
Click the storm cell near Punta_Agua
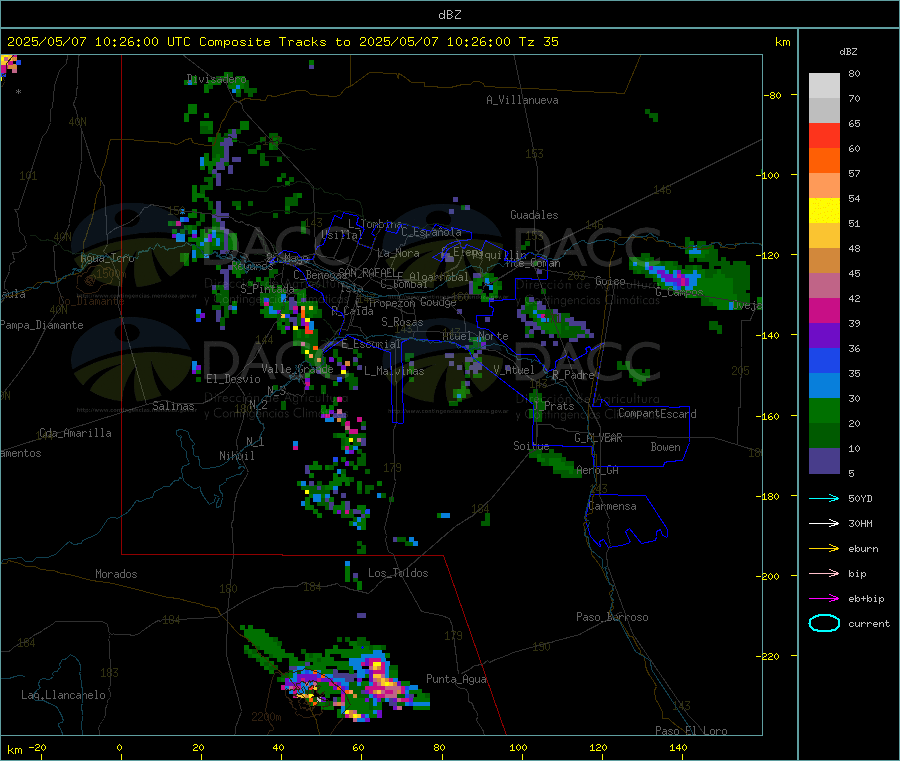[x=383, y=683]
